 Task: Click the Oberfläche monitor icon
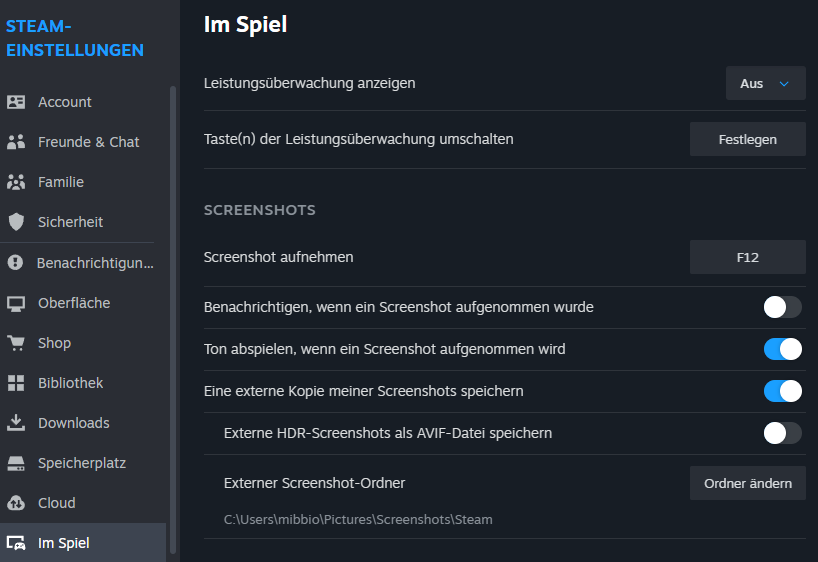16,303
